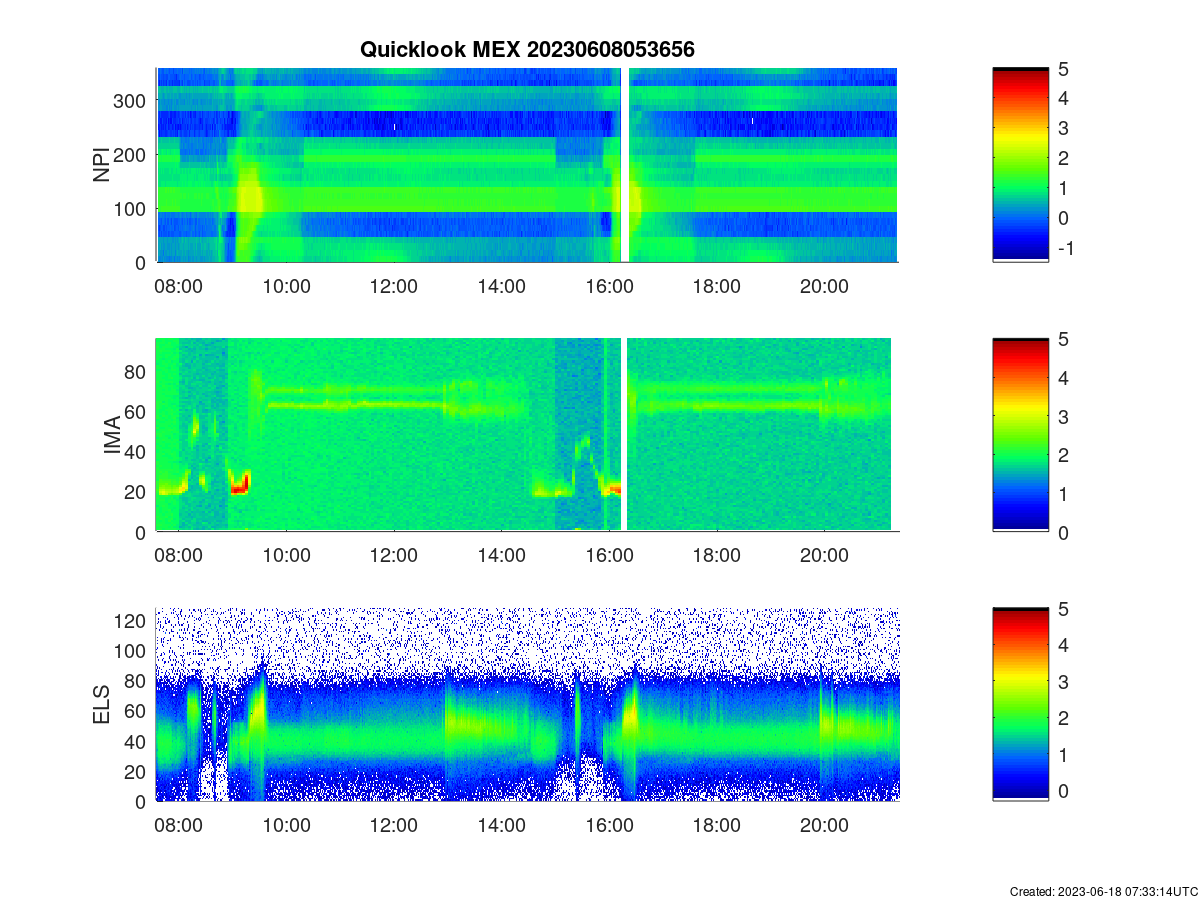Click the 10:00 tick under the NPI panel
The height and width of the screenshot is (900, 1200).
click(286, 286)
